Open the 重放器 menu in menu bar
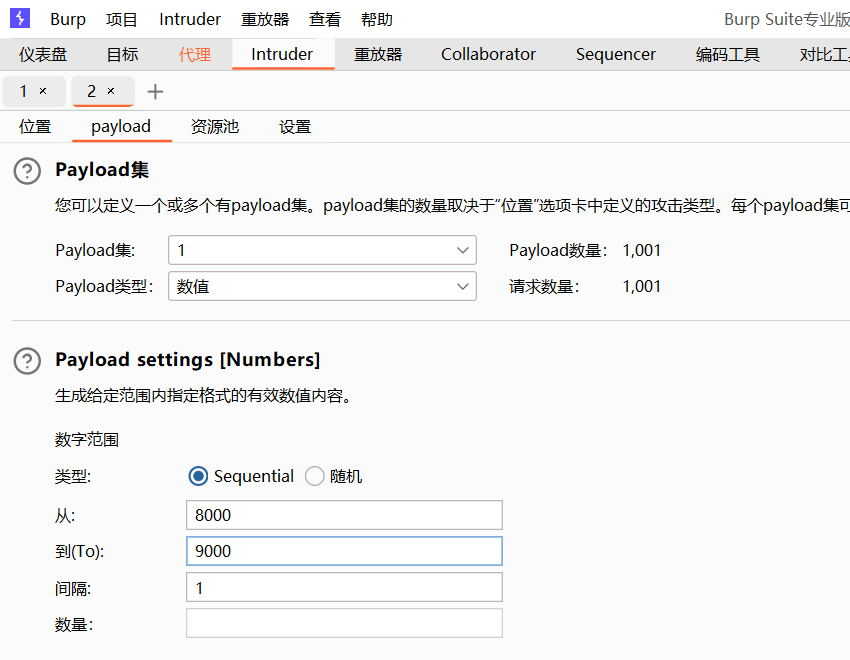Viewport: 850px width, 660px height. click(x=265, y=20)
